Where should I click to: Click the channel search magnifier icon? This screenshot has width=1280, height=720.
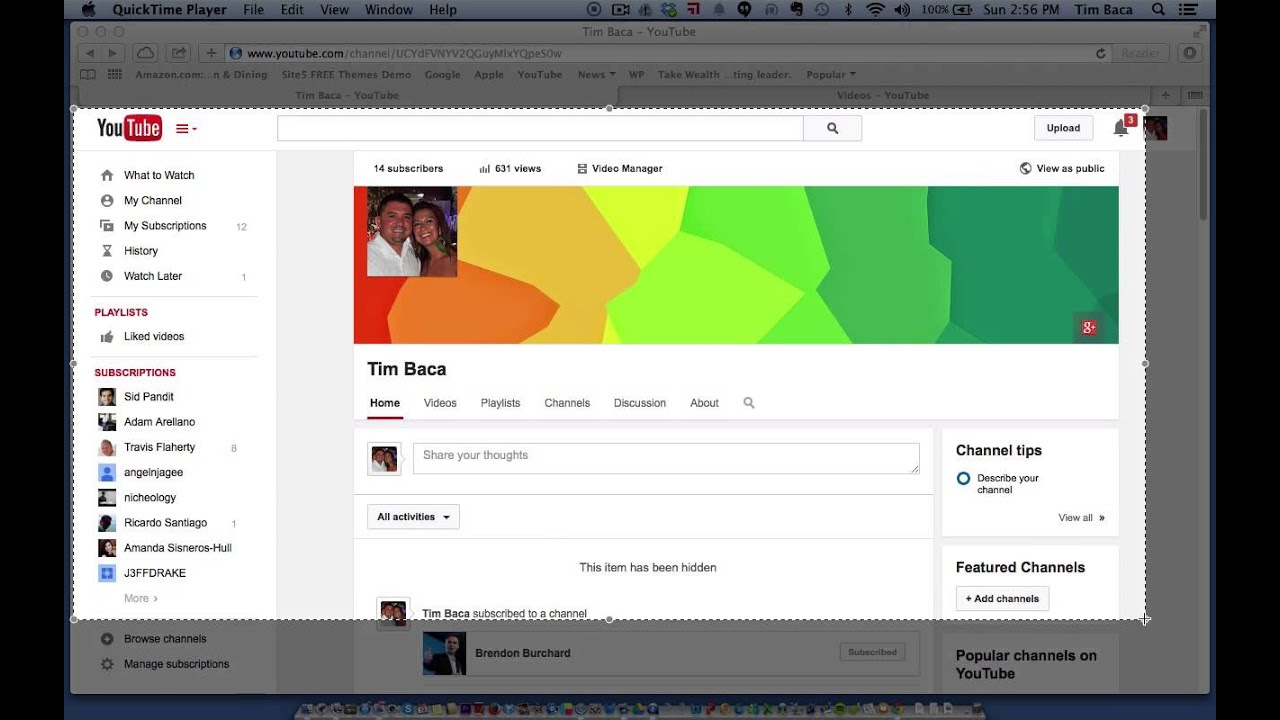pyautogui.click(x=749, y=403)
